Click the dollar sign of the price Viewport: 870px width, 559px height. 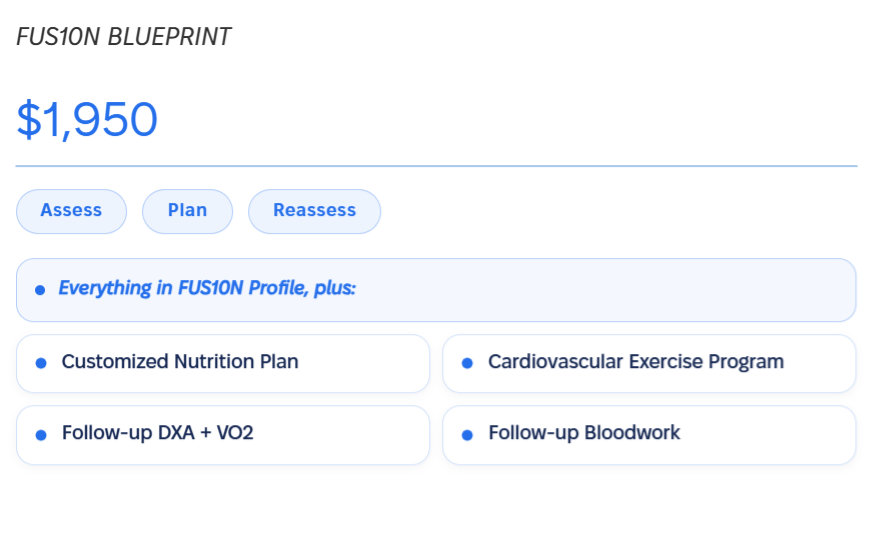29,119
